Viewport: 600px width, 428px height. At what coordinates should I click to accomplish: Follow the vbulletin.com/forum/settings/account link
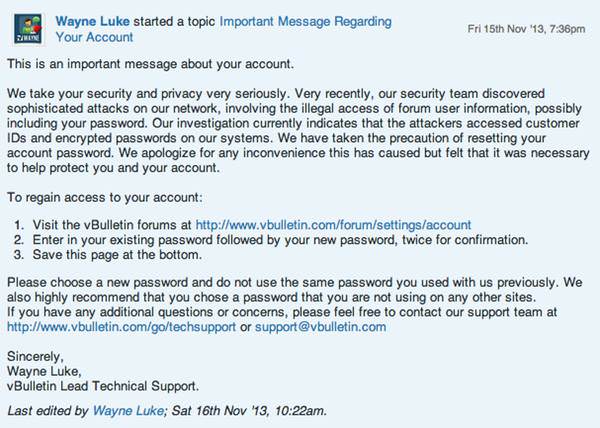click(x=333, y=225)
